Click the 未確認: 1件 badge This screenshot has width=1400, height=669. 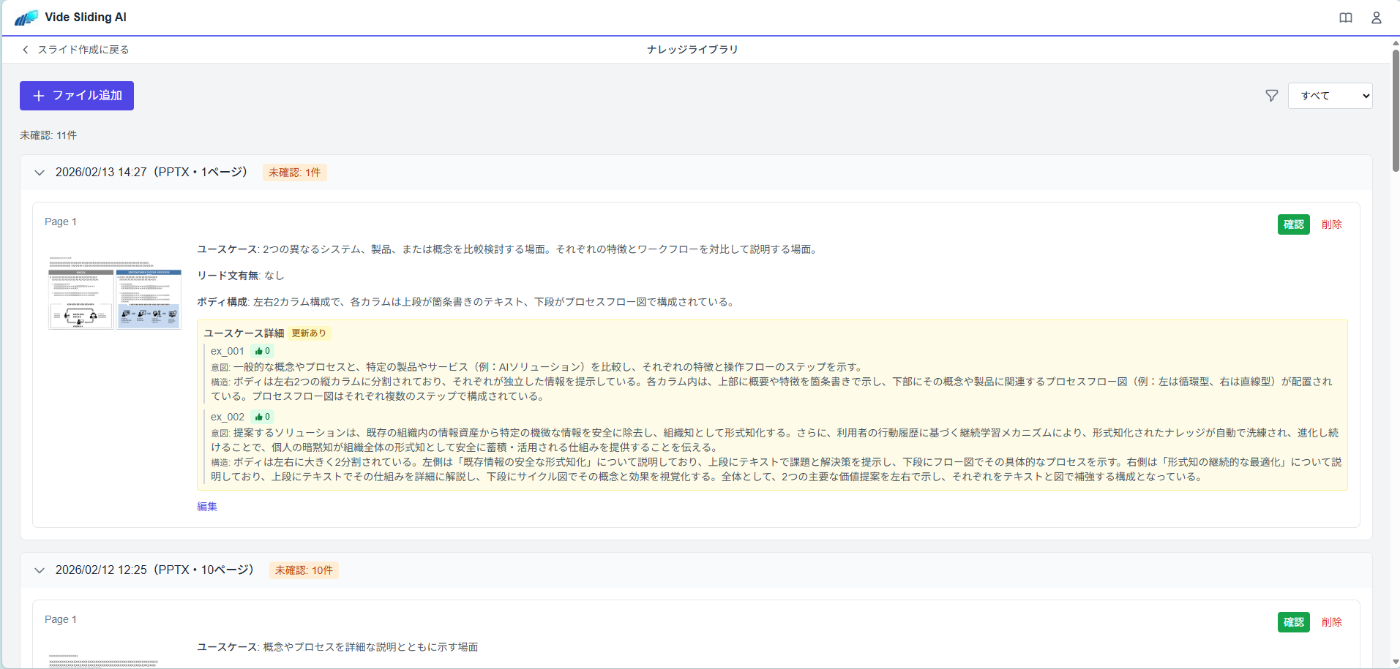tap(295, 172)
